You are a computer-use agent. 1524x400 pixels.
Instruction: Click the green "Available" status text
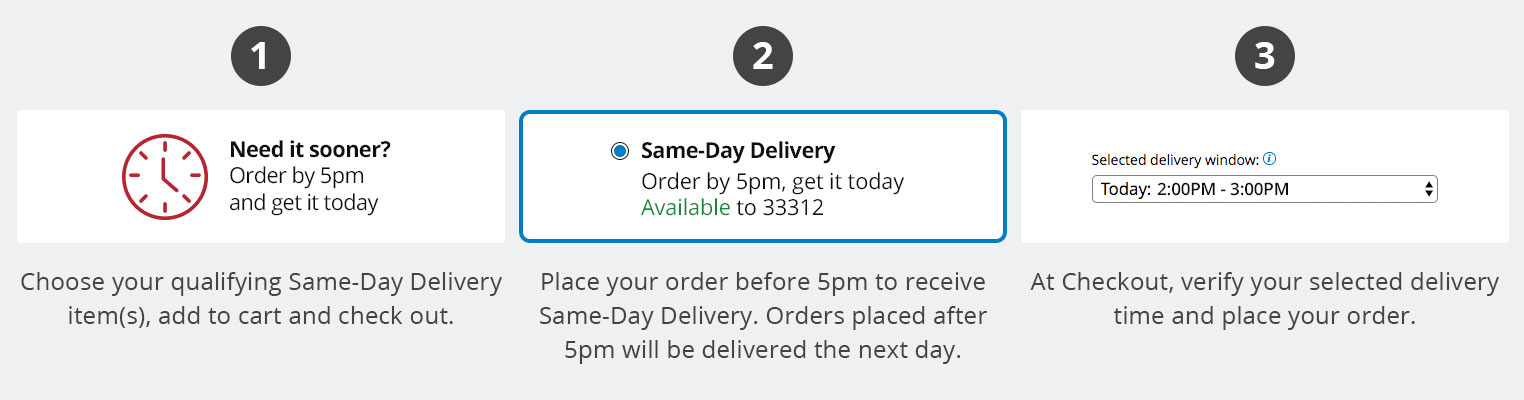coord(685,208)
